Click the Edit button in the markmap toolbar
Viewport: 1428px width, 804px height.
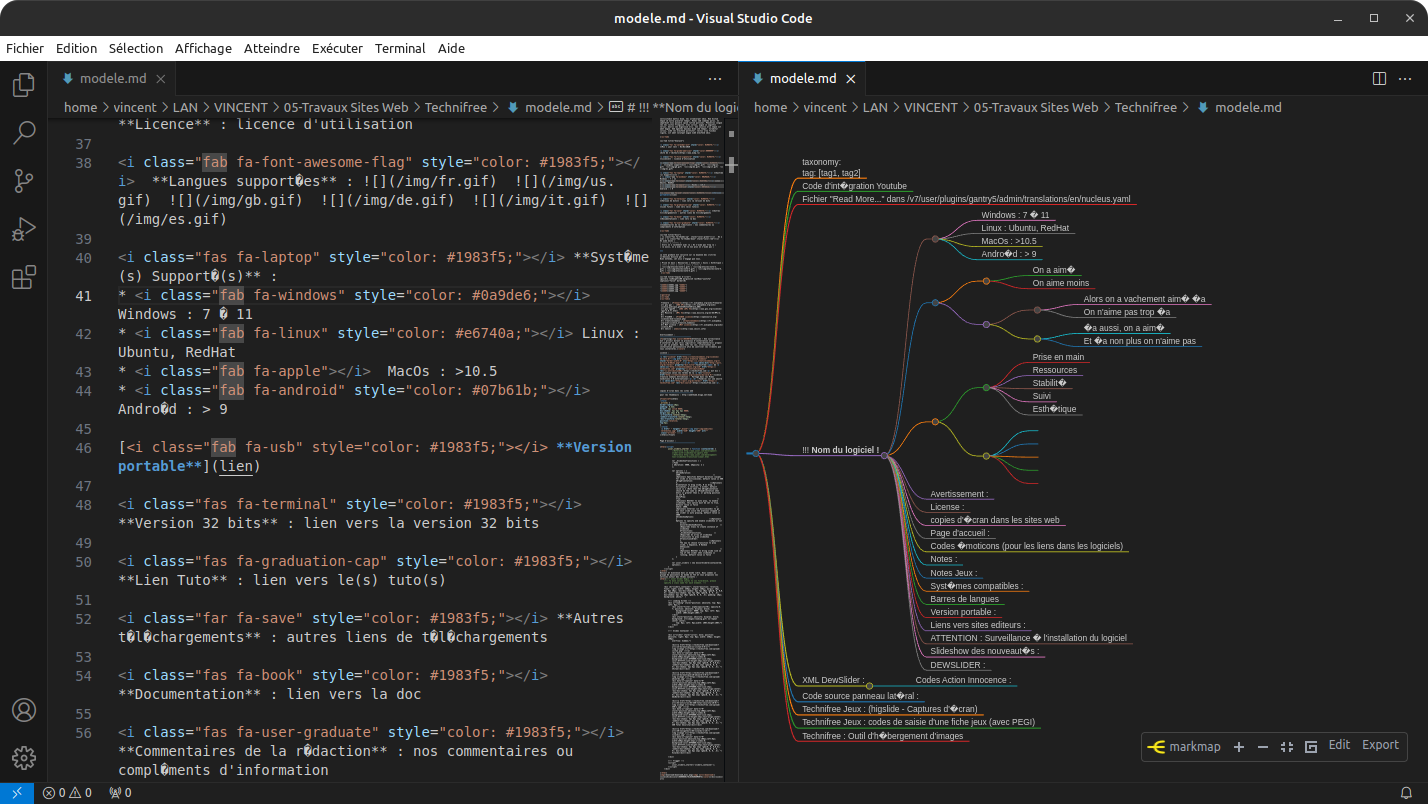[1339, 745]
